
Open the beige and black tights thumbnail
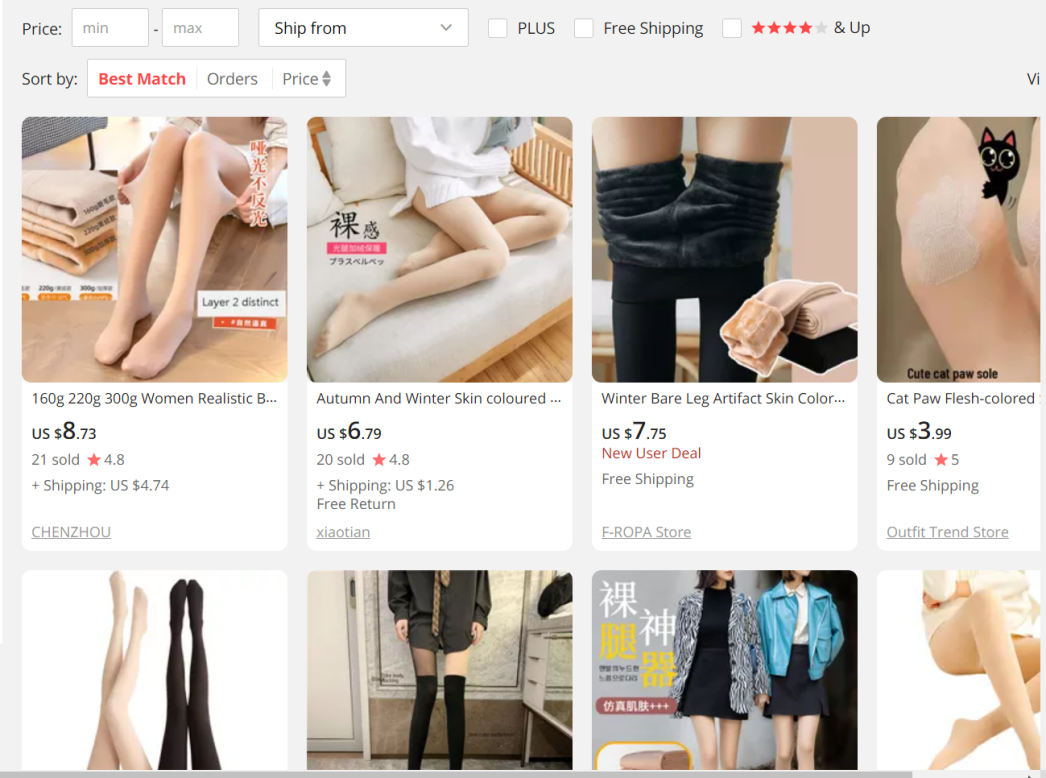tap(155, 670)
